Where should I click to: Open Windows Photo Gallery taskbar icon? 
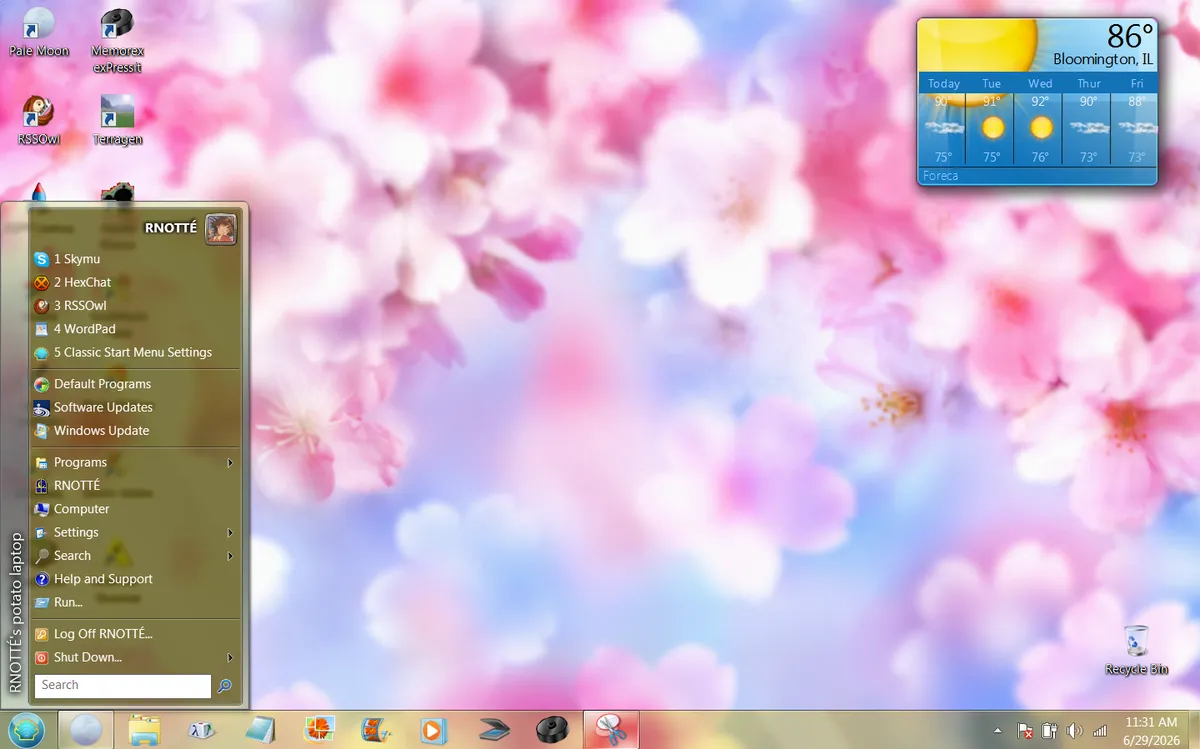click(318, 730)
